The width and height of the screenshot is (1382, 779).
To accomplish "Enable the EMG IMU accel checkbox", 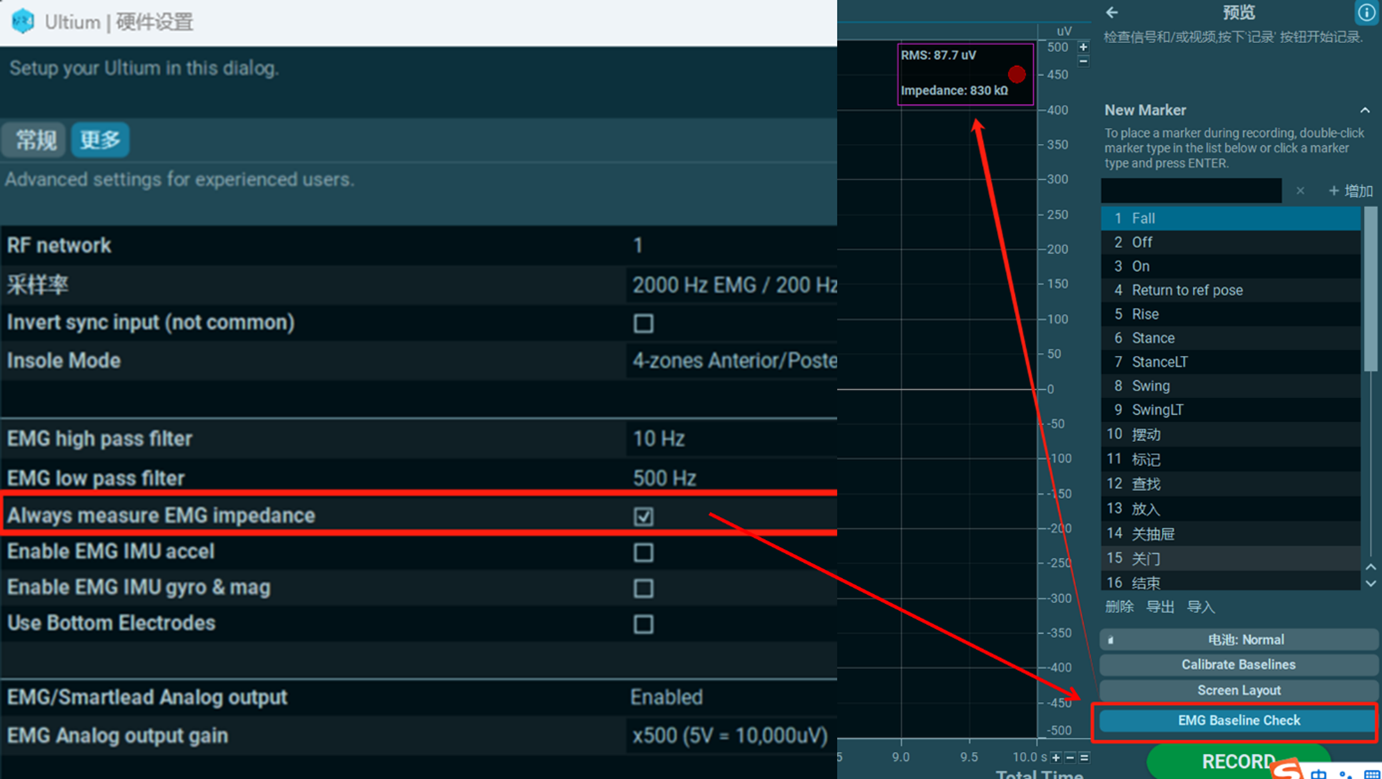I will 644,552.
